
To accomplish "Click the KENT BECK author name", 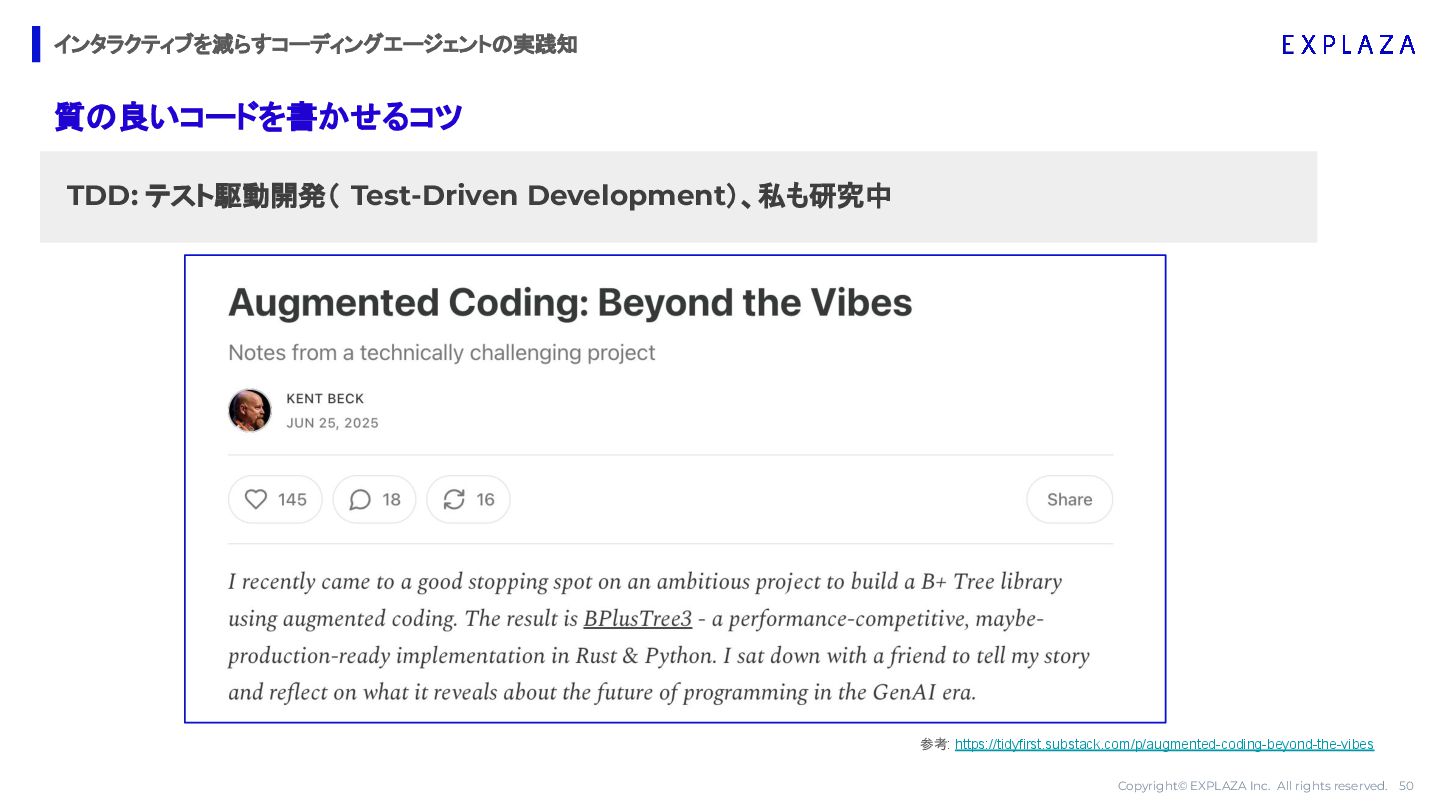I will point(325,398).
